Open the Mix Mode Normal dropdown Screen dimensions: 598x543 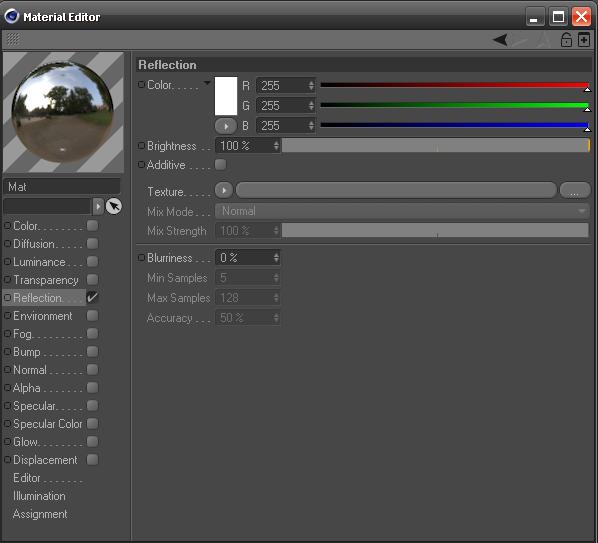(402, 211)
